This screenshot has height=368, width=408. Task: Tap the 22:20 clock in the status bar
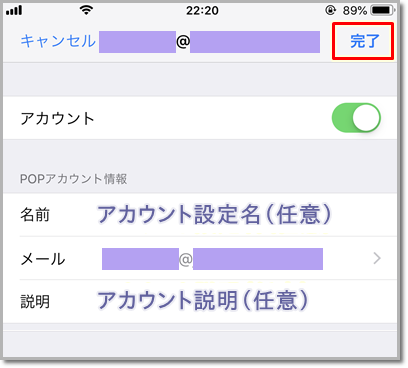pos(202,11)
